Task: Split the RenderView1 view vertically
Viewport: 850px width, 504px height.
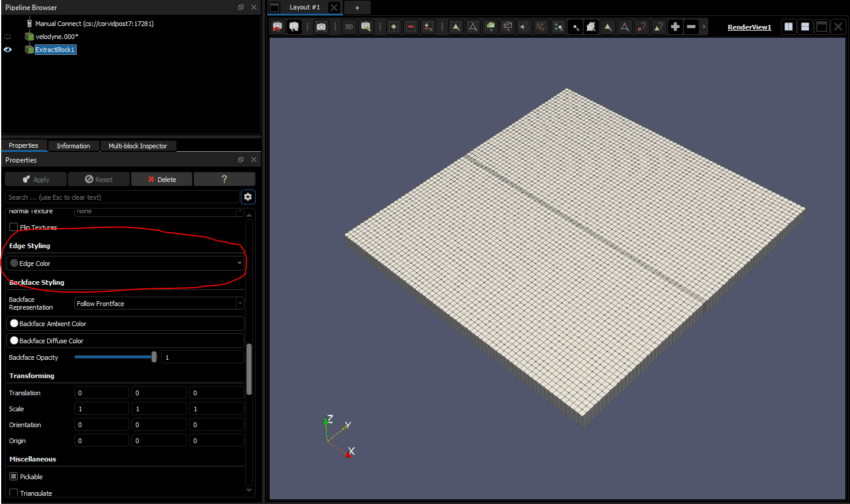Action: (805, 27)
